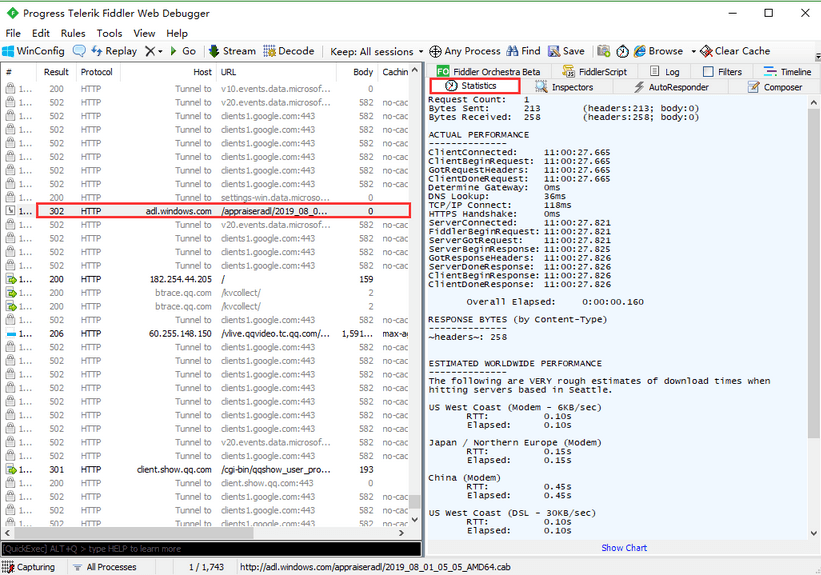Open the Timeline tab
The width and height of the screenshot is (821, 575).
[787, 71]
